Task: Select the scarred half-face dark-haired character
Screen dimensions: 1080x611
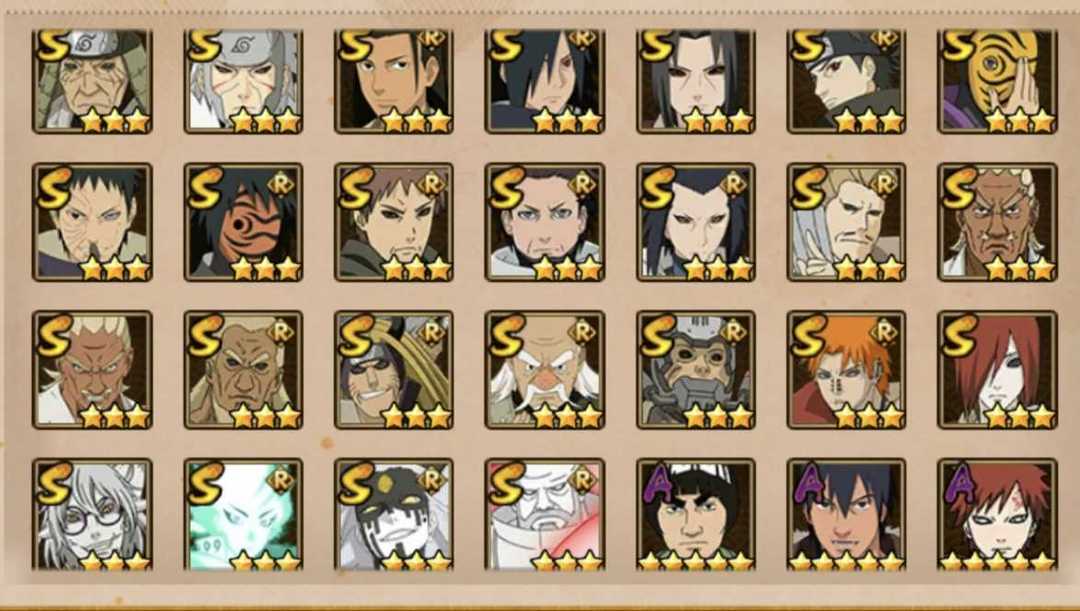Action: pyautogui.click(x=92, y=222)
